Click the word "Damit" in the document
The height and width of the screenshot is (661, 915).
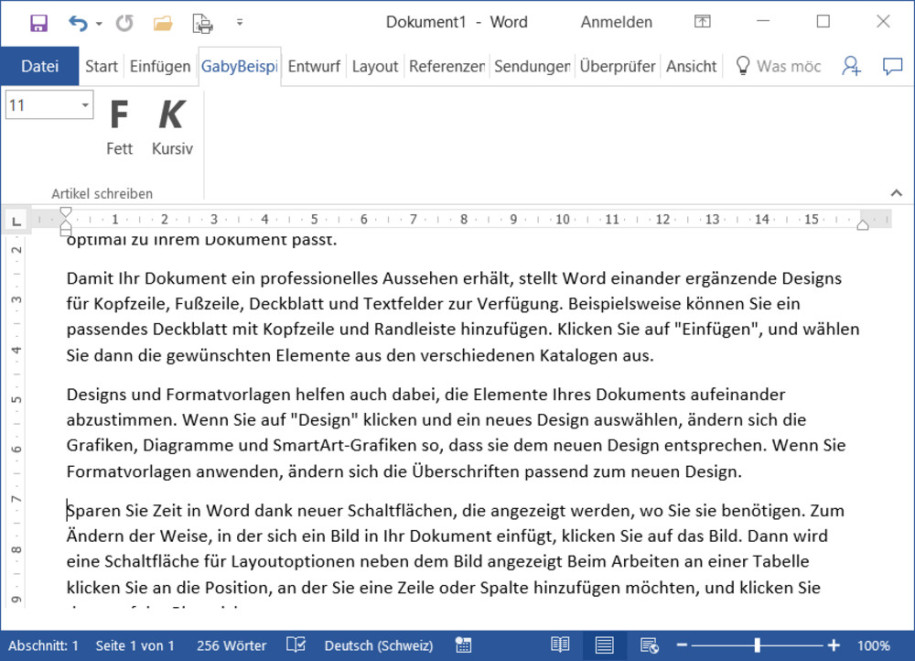[90, 278]
